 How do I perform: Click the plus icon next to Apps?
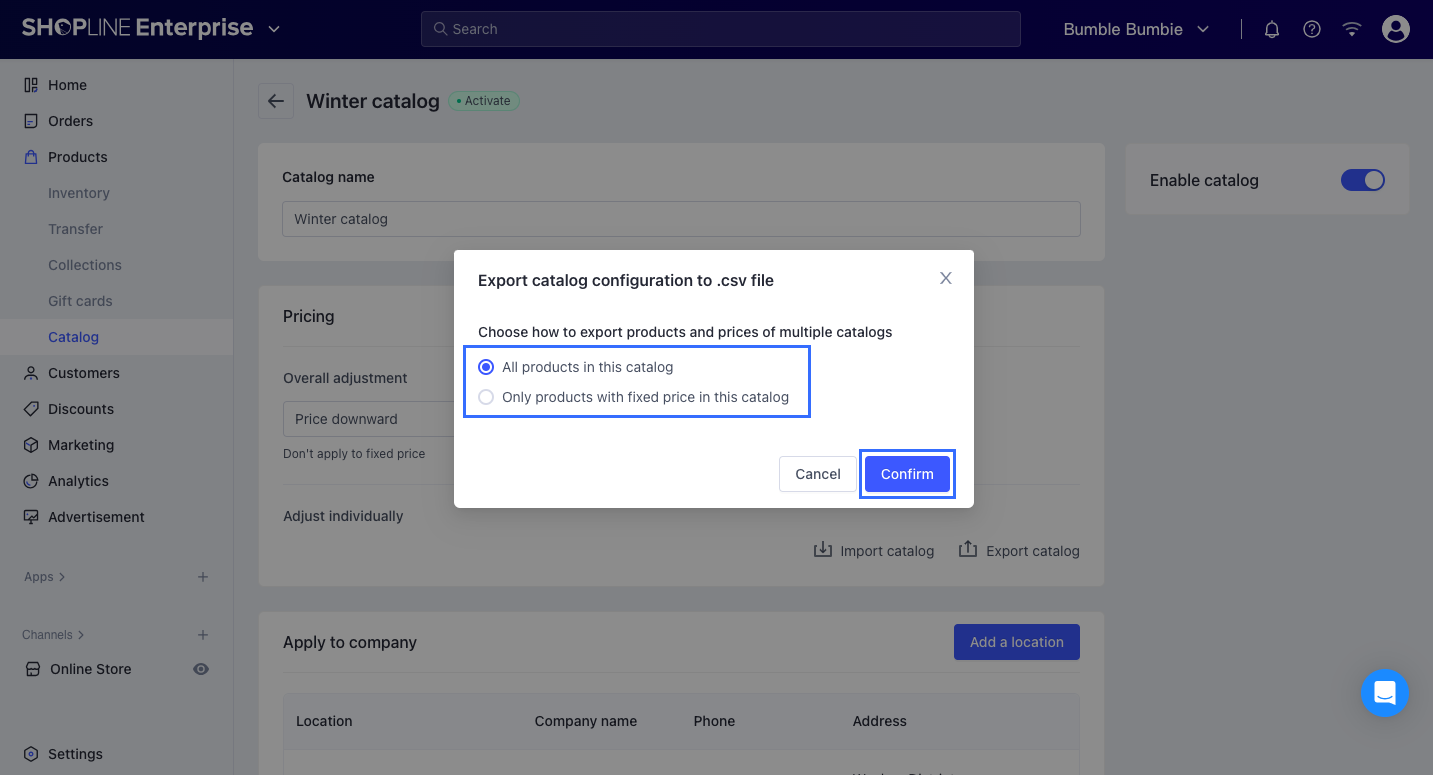pos(203,577)
